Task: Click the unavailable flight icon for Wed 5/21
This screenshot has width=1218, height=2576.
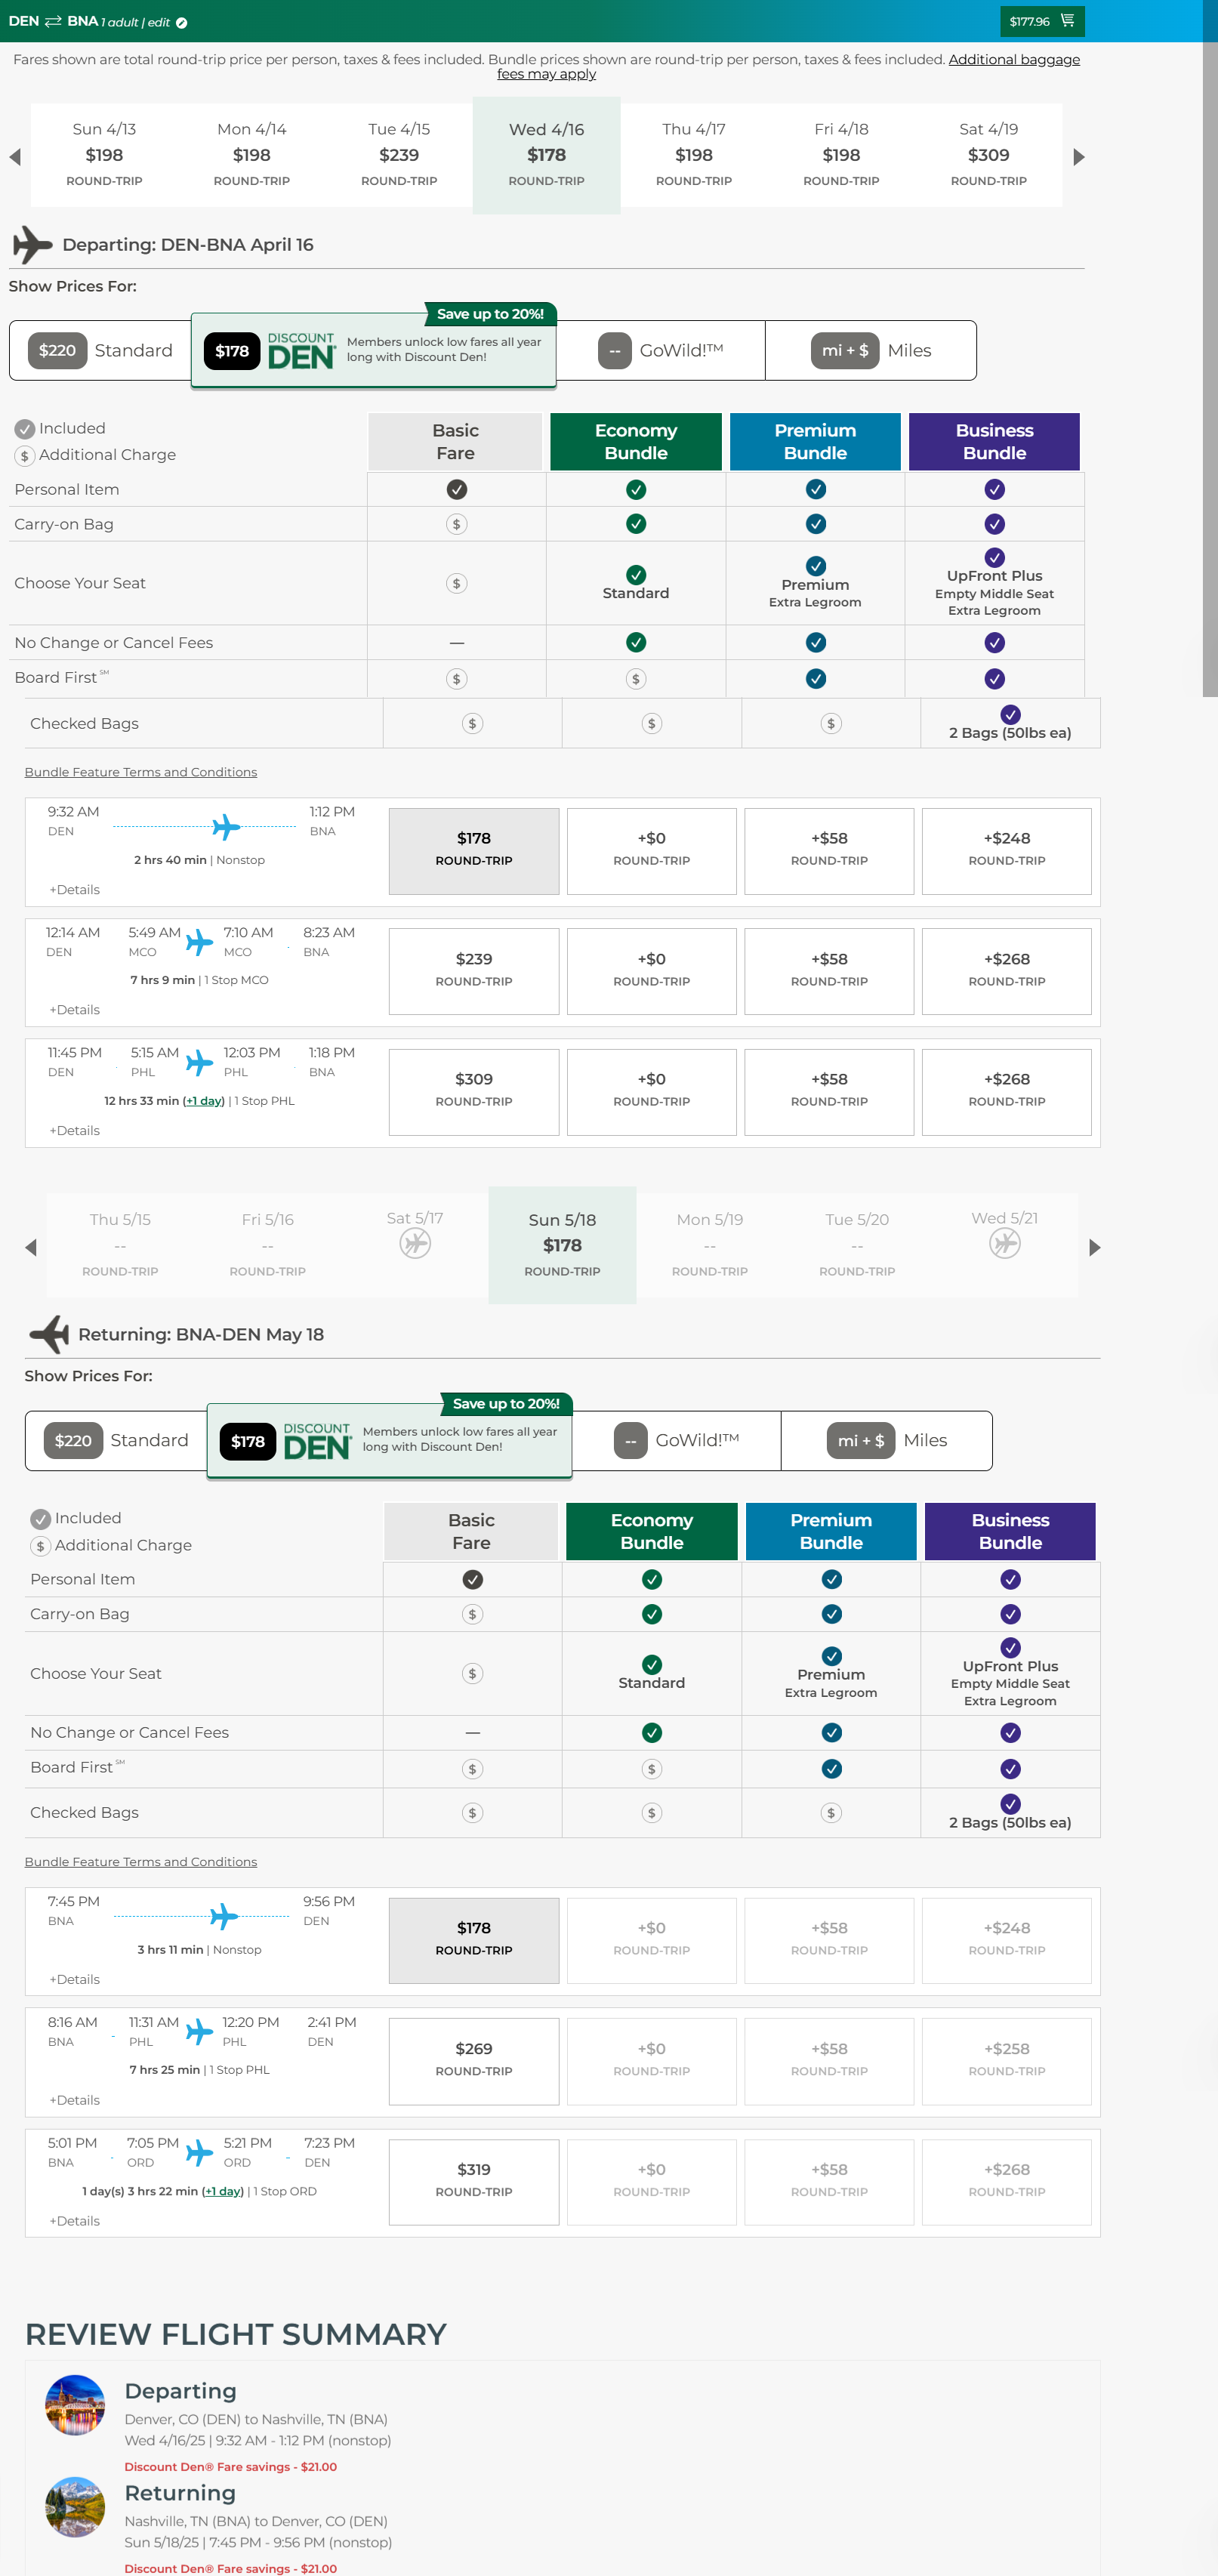Action: click(1005, 1243)
